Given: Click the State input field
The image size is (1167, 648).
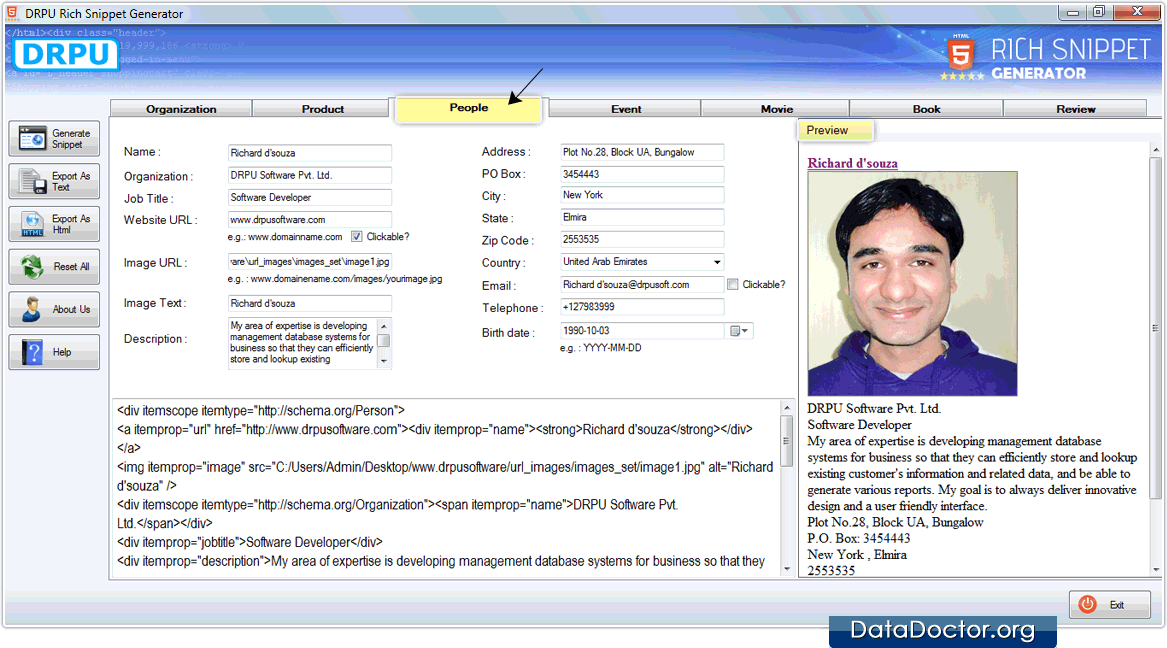Looking at the screenshot, I should [x=642, y=217].
